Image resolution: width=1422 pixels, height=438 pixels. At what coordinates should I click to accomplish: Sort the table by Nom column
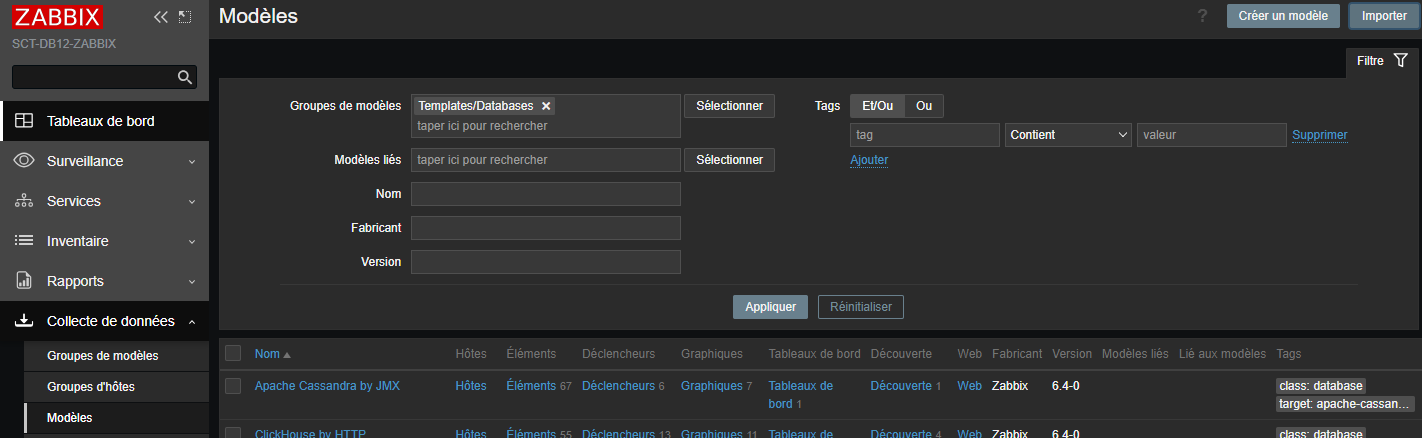(267, 354)
